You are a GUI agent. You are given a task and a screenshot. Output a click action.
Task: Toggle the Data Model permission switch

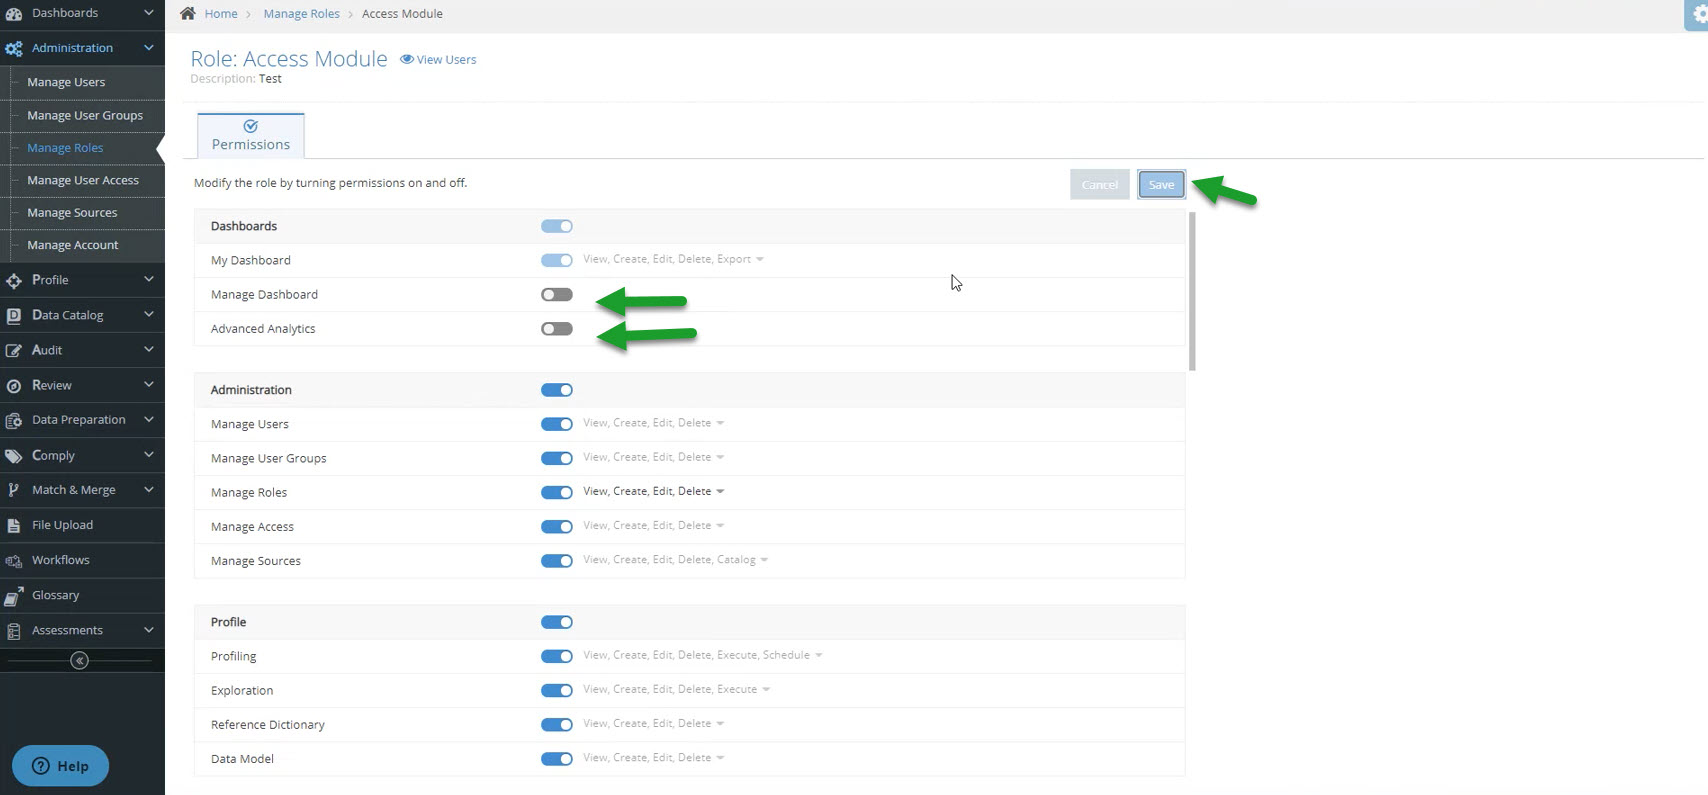pyautogui.click(x=557, y=758)
